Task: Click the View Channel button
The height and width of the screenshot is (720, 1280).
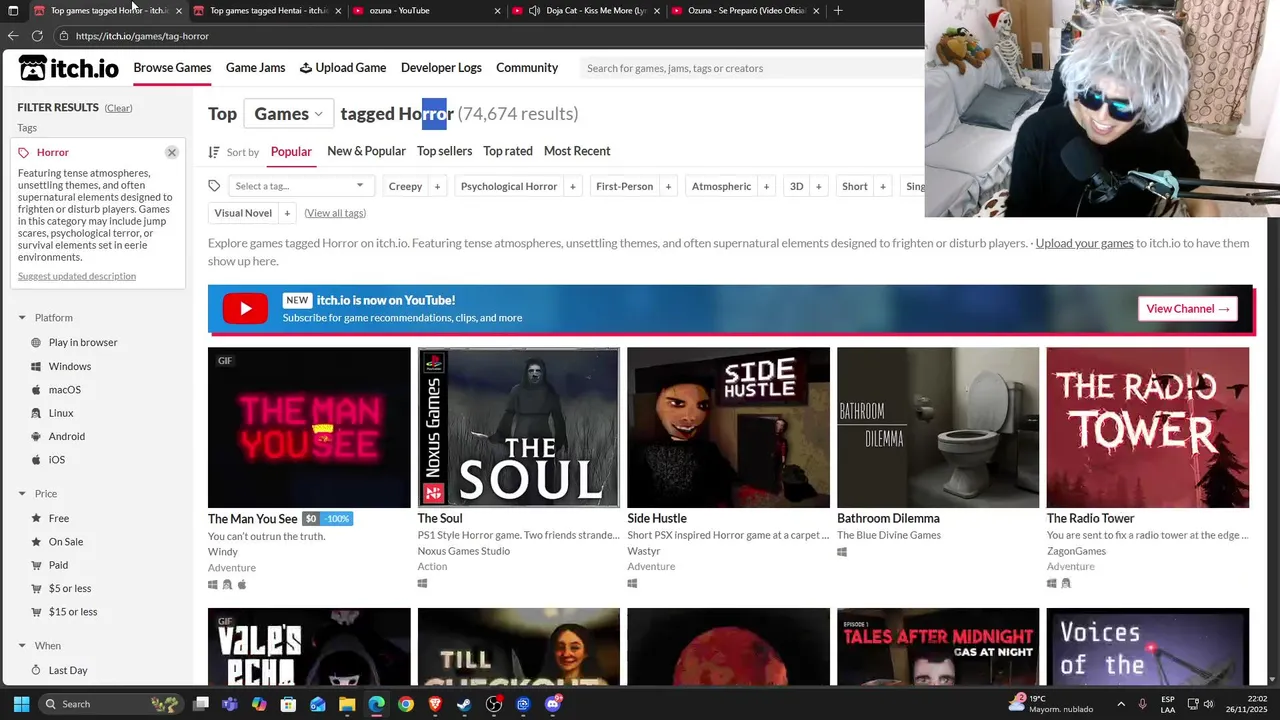Action: click(1188, 309)
